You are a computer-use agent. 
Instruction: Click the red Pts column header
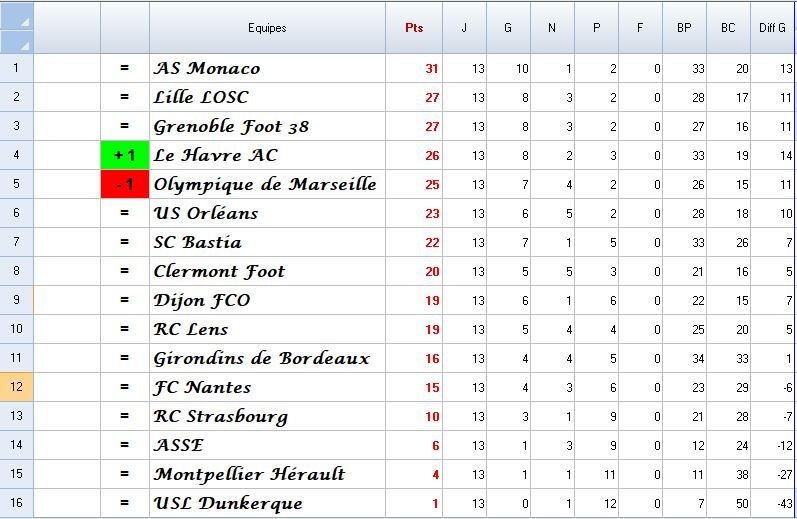[x=414, y=28]
